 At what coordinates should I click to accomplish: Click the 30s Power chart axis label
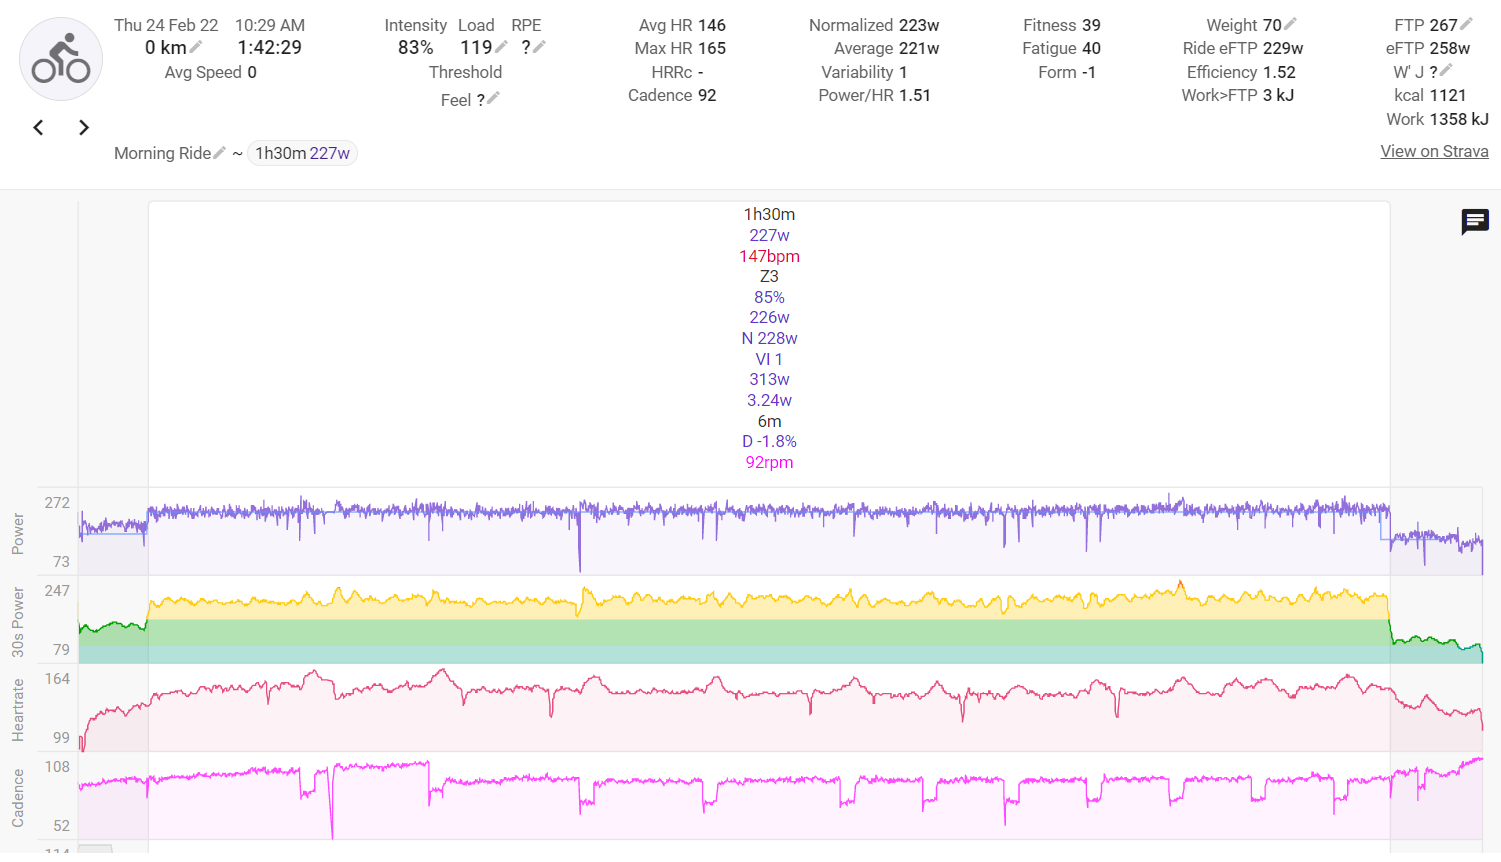[18, 622]
